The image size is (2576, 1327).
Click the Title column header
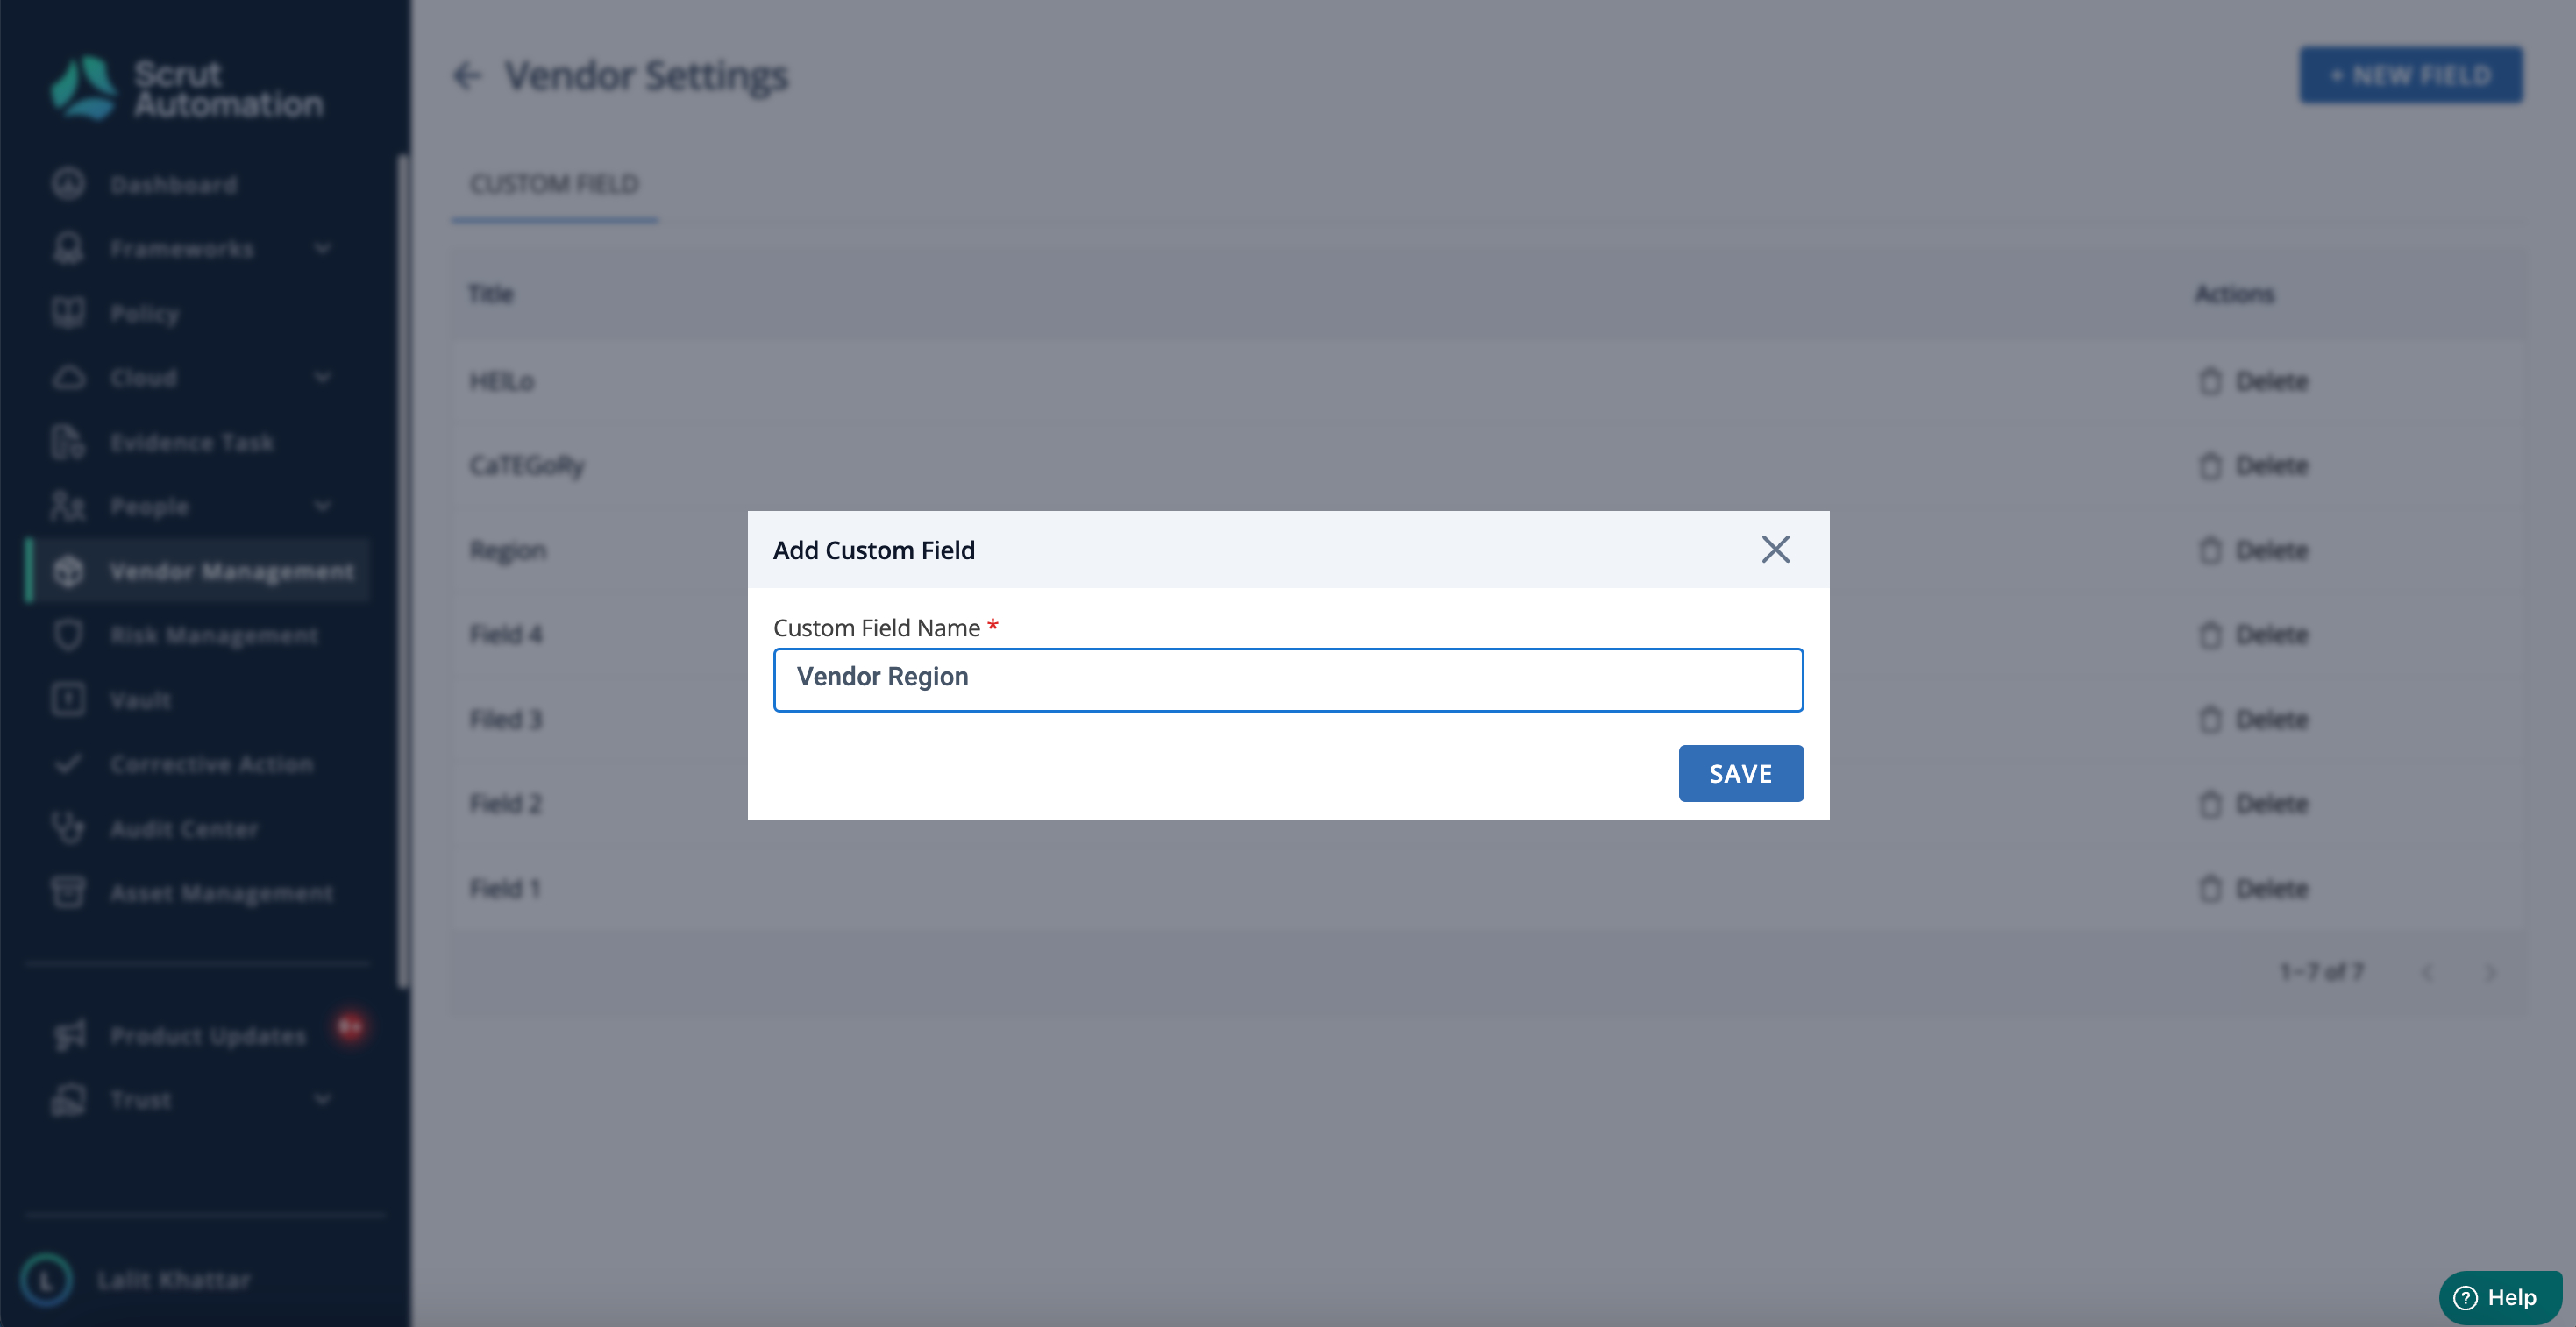[x=491, y=294]
